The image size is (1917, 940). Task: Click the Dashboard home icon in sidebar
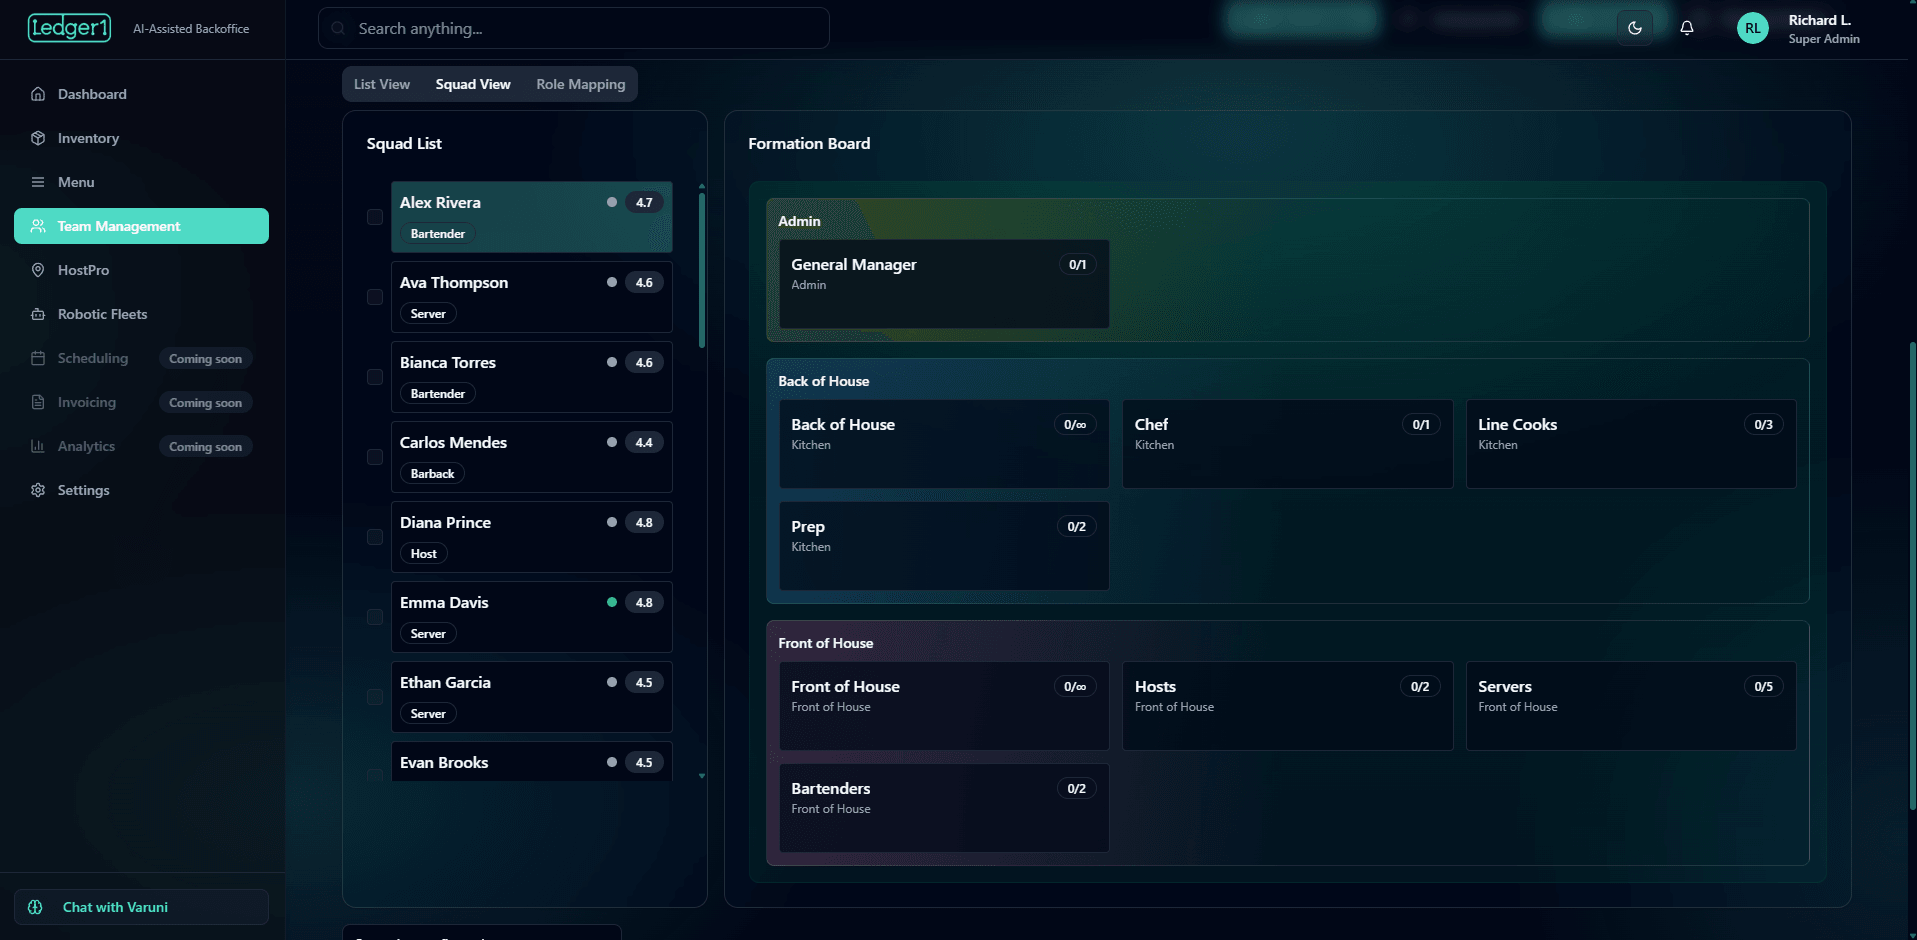38,94
